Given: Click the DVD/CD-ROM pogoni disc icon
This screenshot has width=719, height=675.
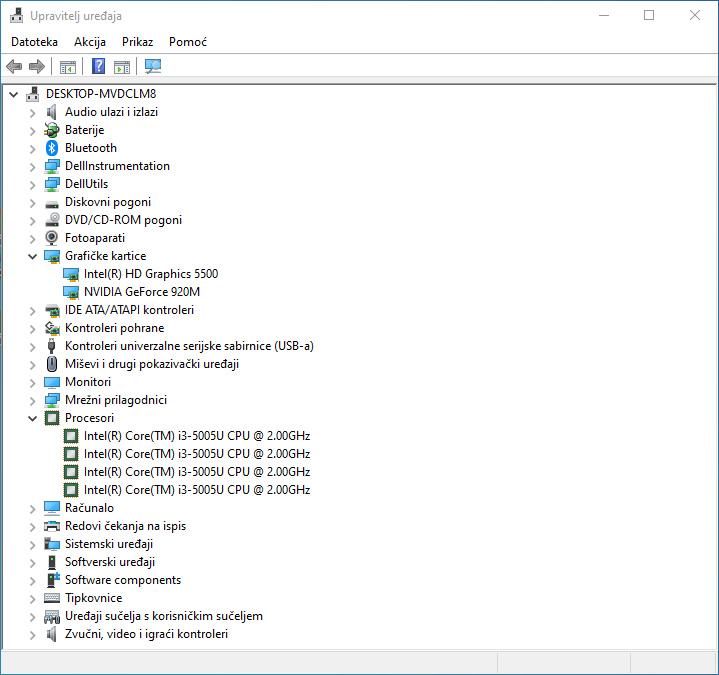Looking at the screenshot, I should [52, 220].
